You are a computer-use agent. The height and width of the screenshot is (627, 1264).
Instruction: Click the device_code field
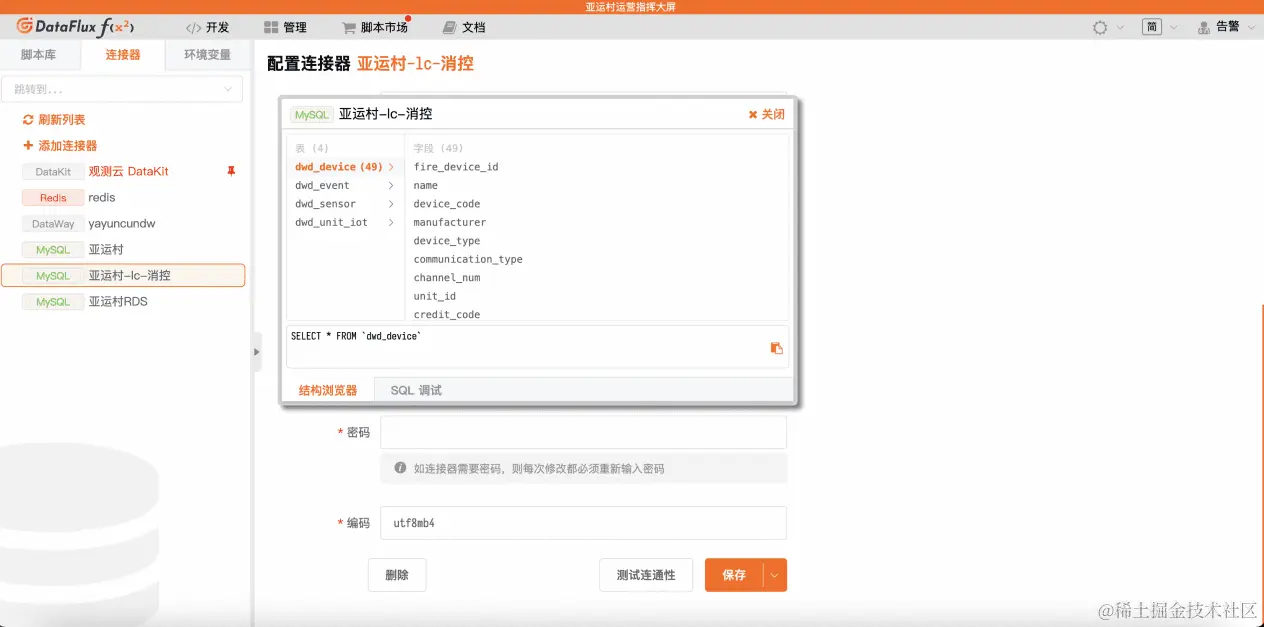[x=447, y=204]
